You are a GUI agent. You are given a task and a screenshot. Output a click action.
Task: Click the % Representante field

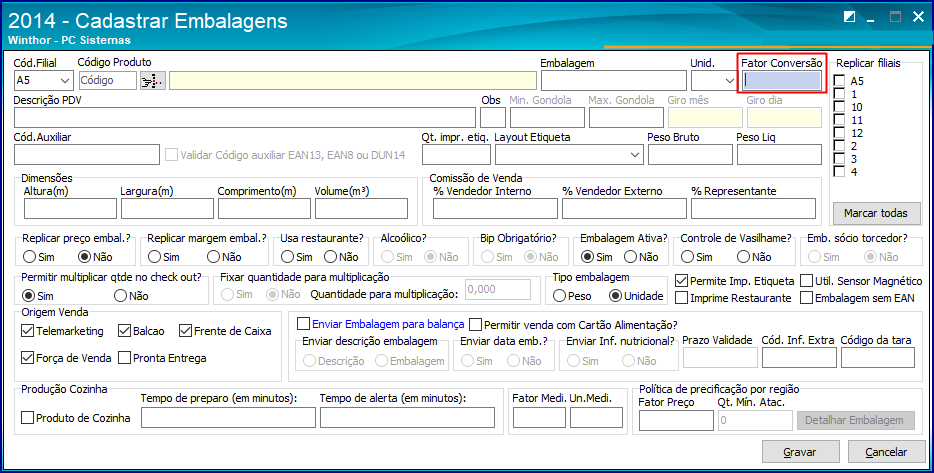(x=754, y=209)
